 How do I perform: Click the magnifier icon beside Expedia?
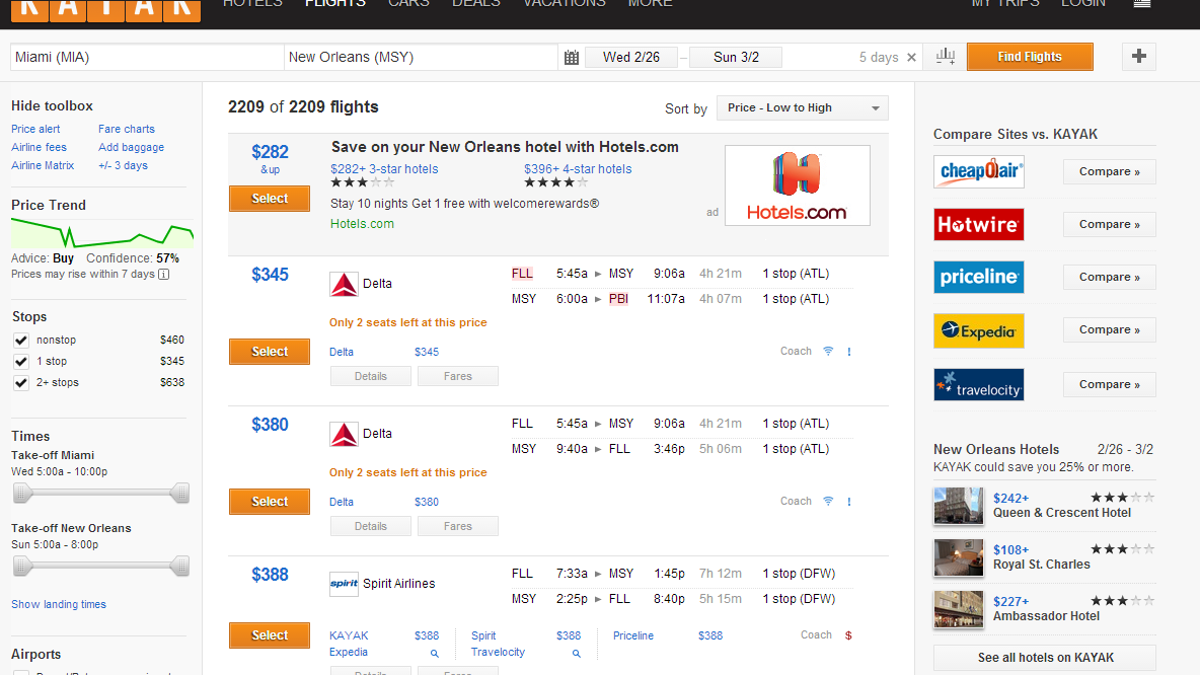point(435,653)
